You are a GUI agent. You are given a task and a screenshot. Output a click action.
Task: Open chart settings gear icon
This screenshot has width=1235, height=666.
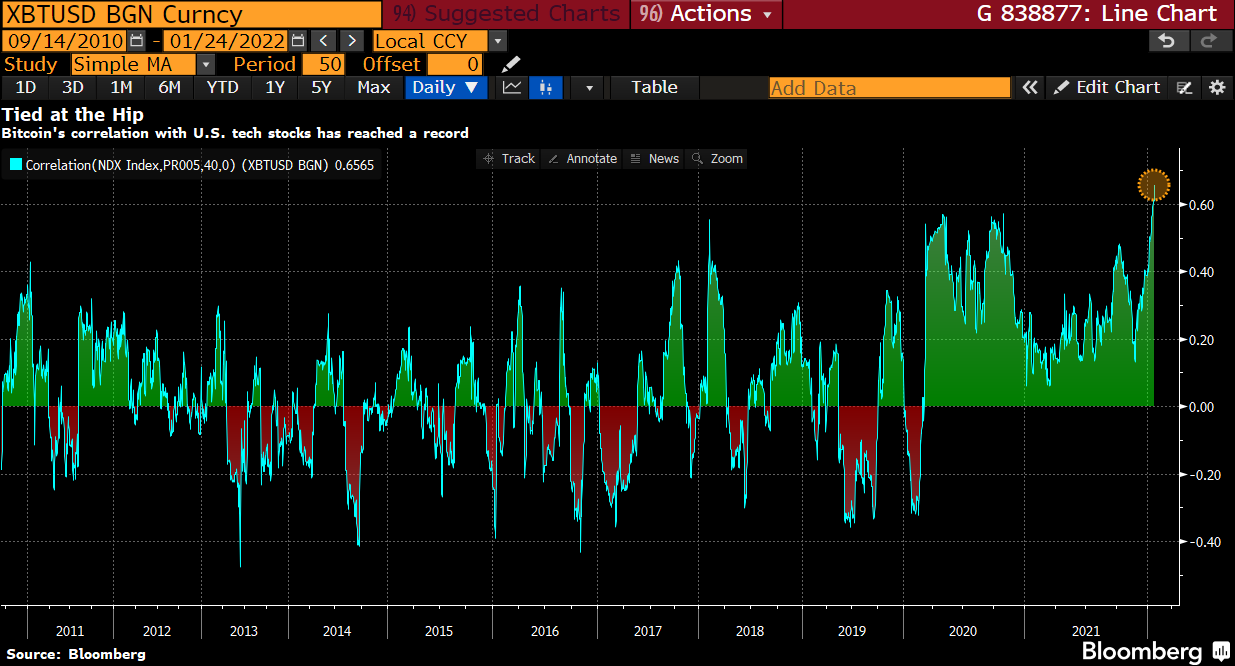1217,87
